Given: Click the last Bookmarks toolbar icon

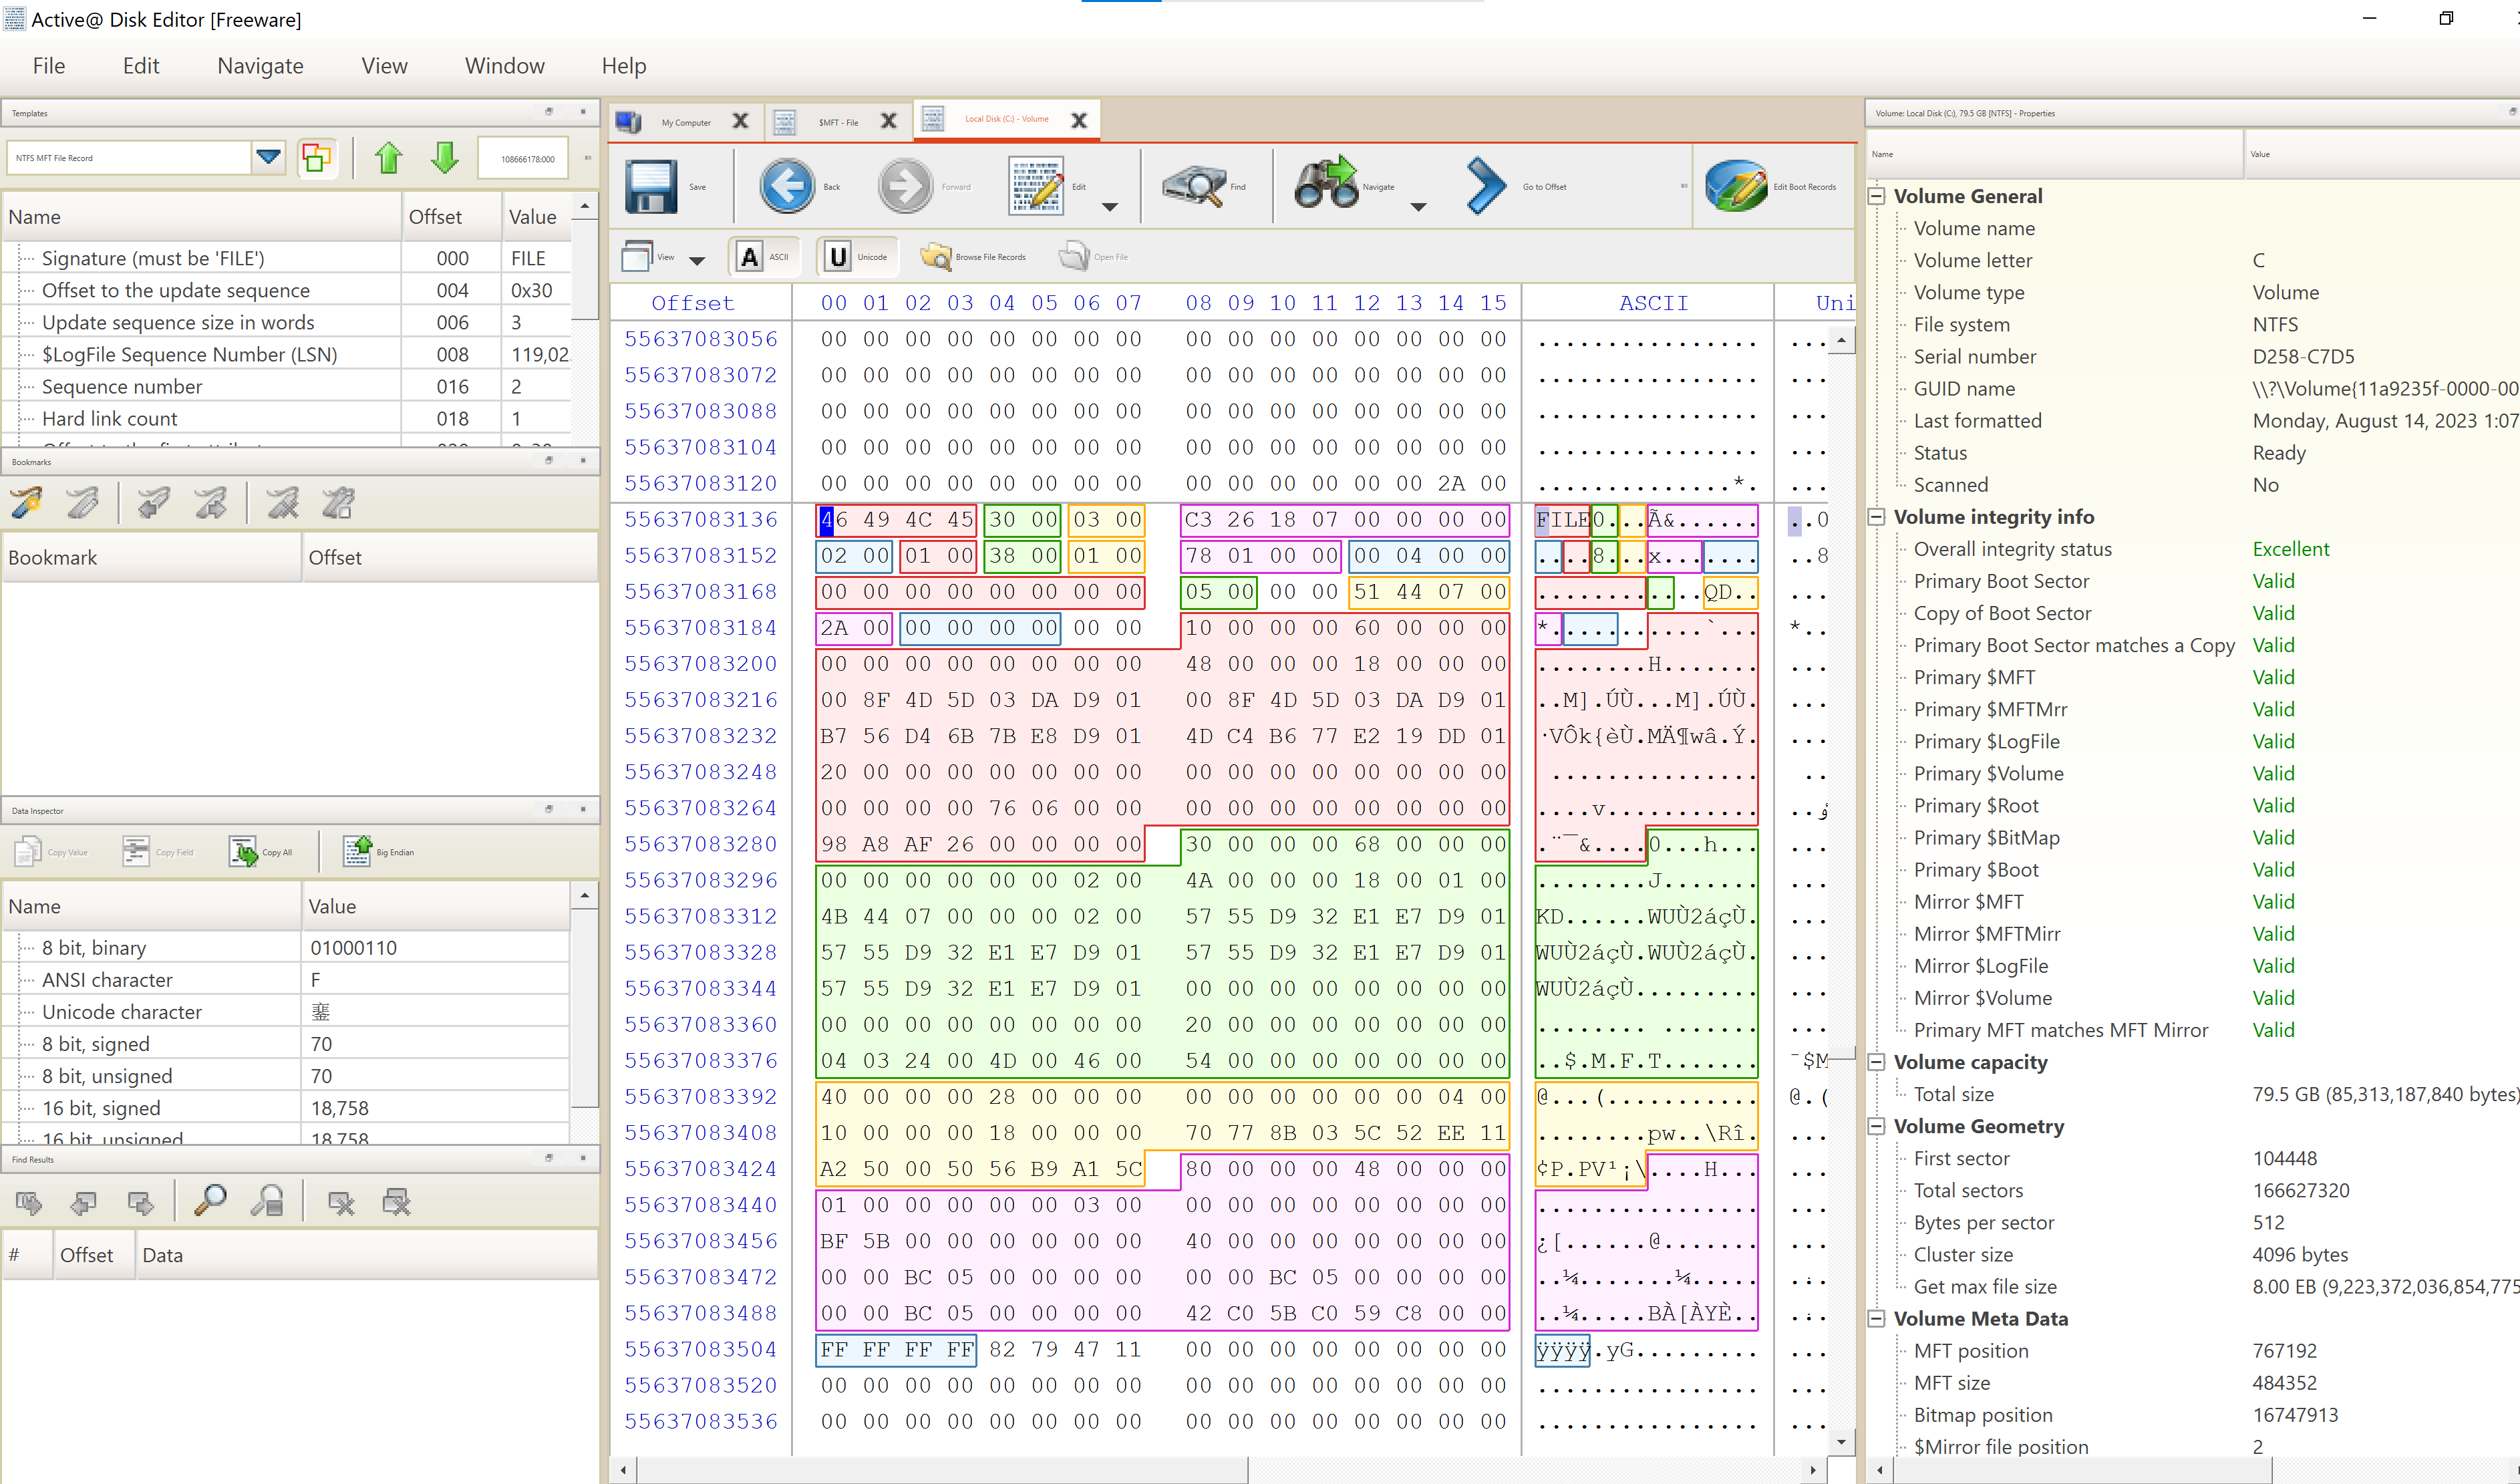Looking at the screenshot, I should pos(338,502).
